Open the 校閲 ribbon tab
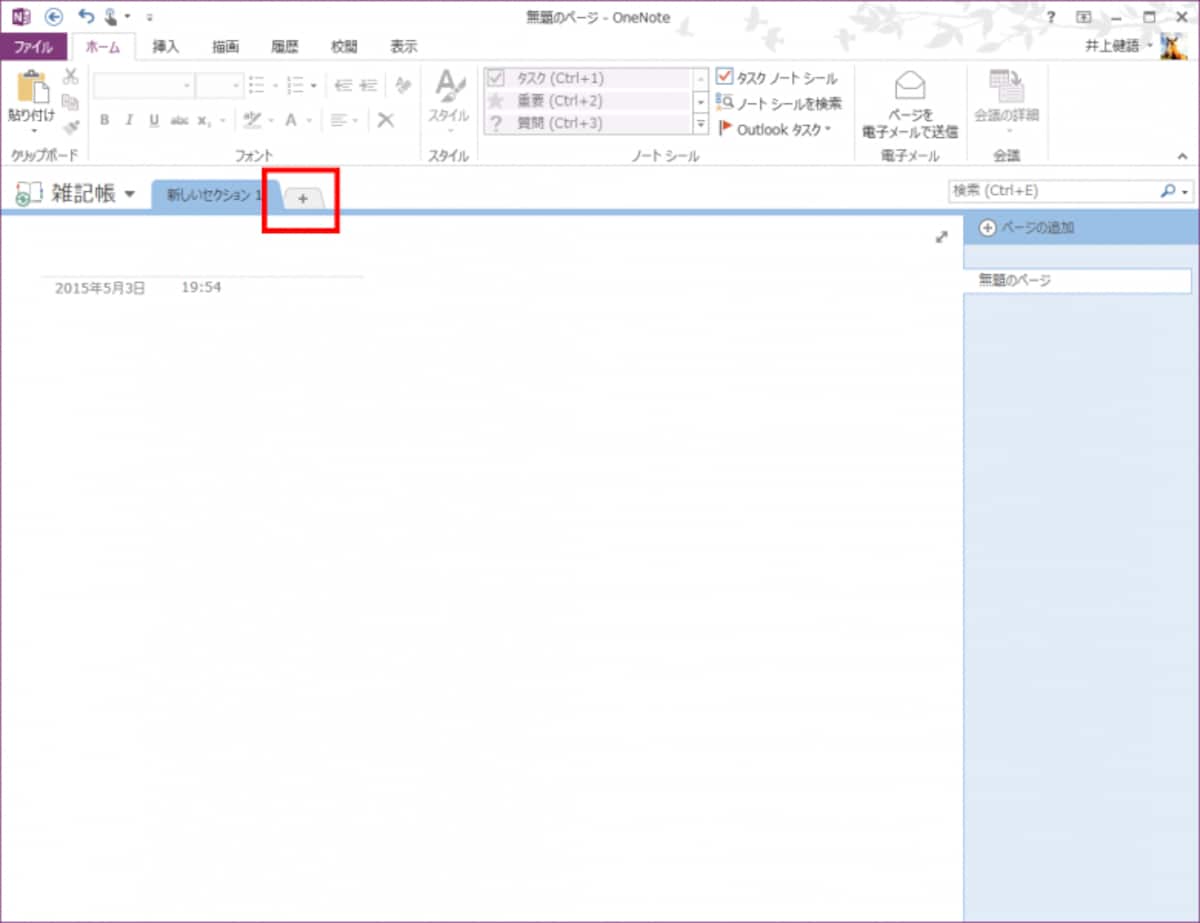1200x923 pixels. tap(344, 47)
